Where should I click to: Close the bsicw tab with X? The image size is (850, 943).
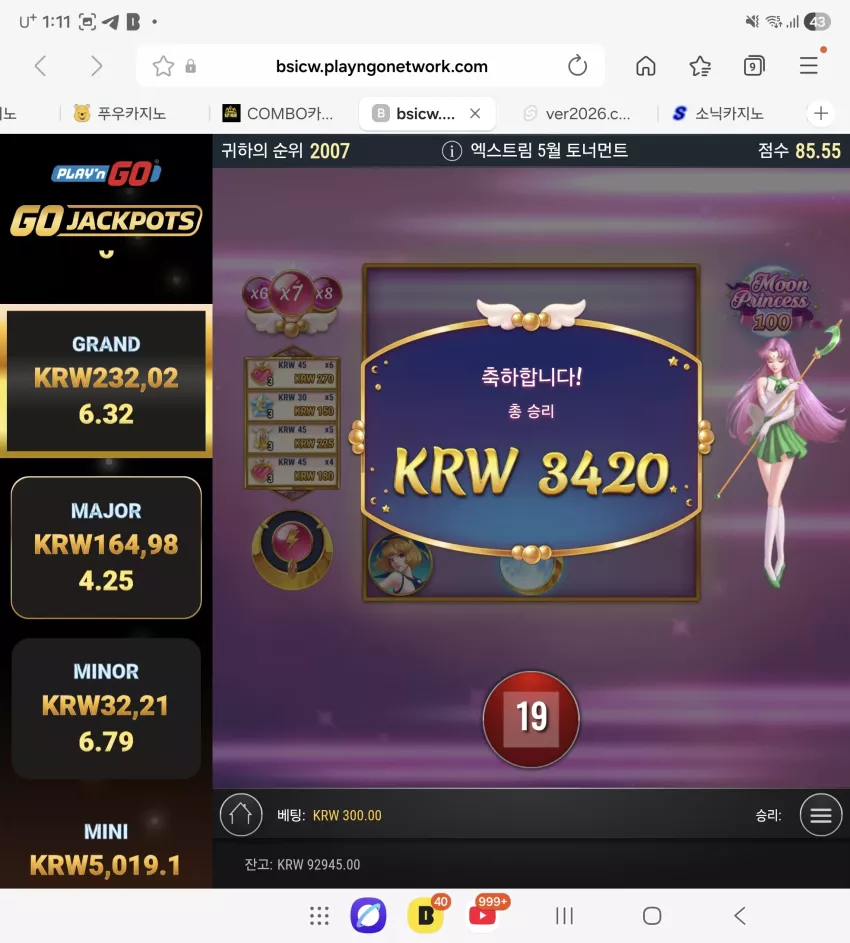pyautogui.click(x=475, y=113)
